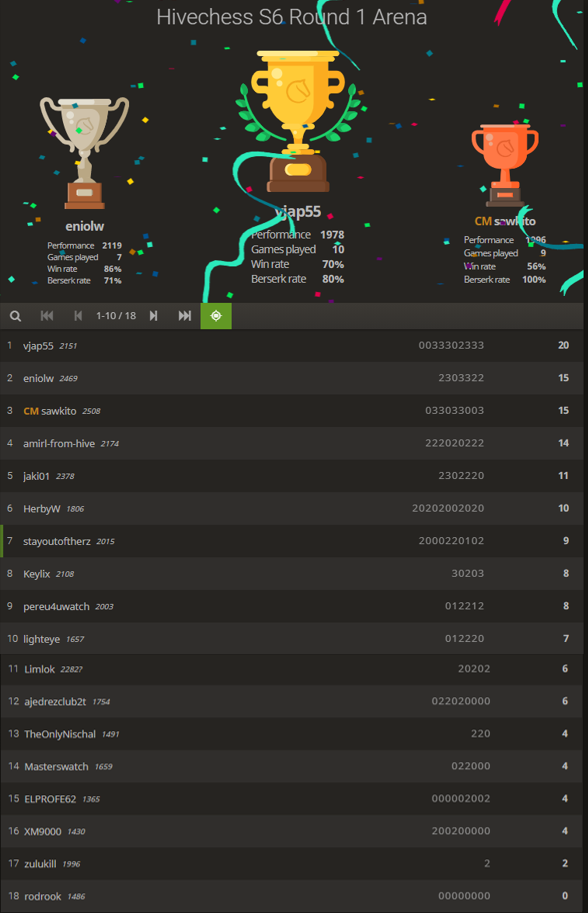Open stayoutoftherz highlighted row
Viewport: 588px width, 913px height.
292,542
